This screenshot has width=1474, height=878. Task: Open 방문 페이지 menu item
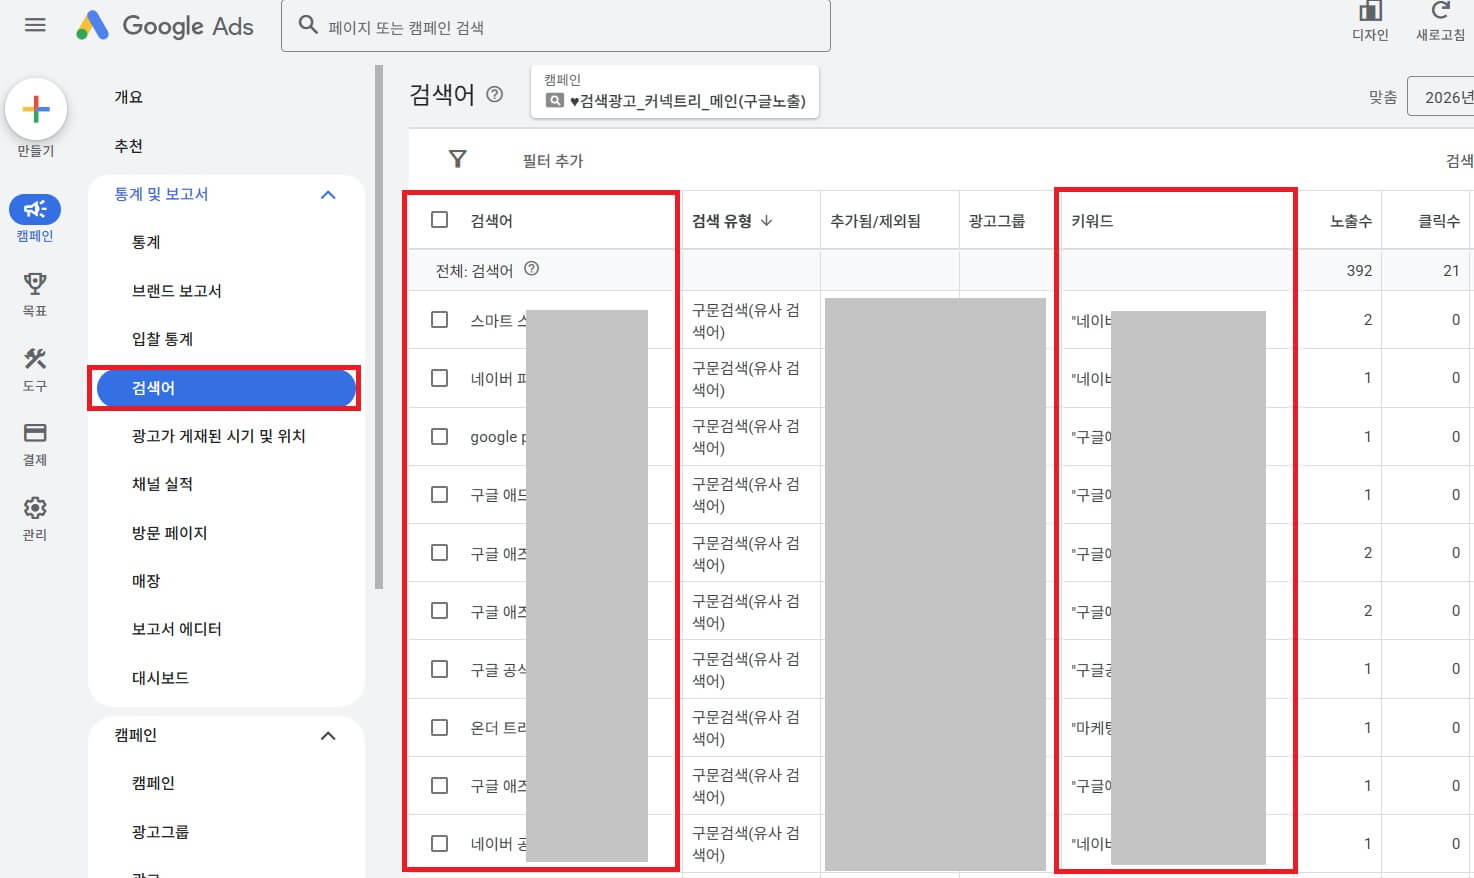[170, 533]
